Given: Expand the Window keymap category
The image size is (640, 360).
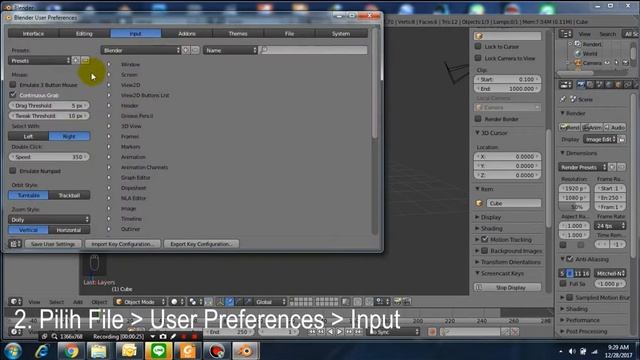Looking at the screenshot, I should point(109,64).
